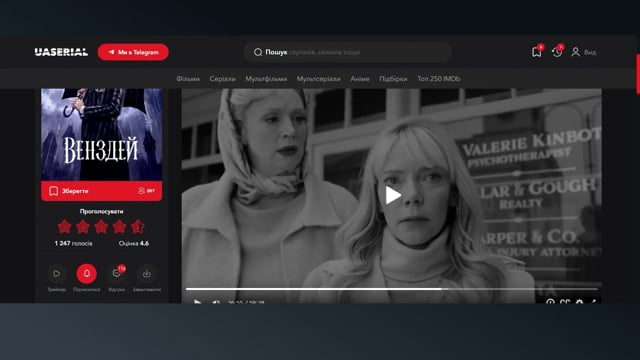Open the Фільми menu item
The image size is (640, 360).
tap(188, 79)
